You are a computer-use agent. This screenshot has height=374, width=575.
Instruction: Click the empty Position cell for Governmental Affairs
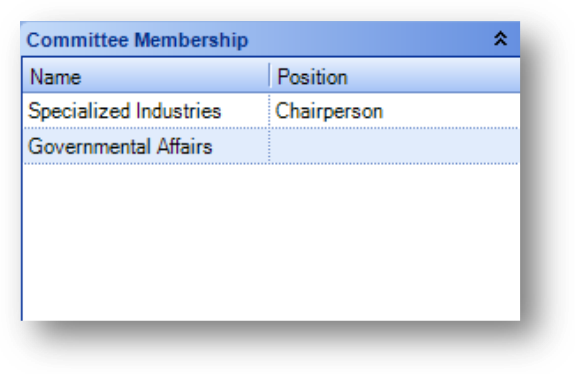395,146
